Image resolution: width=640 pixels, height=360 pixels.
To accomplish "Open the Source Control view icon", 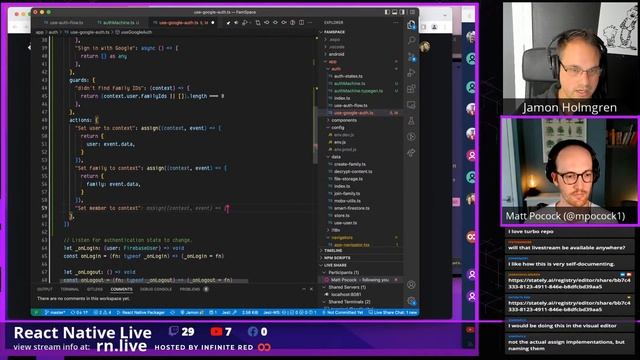I will coord(411,57).
